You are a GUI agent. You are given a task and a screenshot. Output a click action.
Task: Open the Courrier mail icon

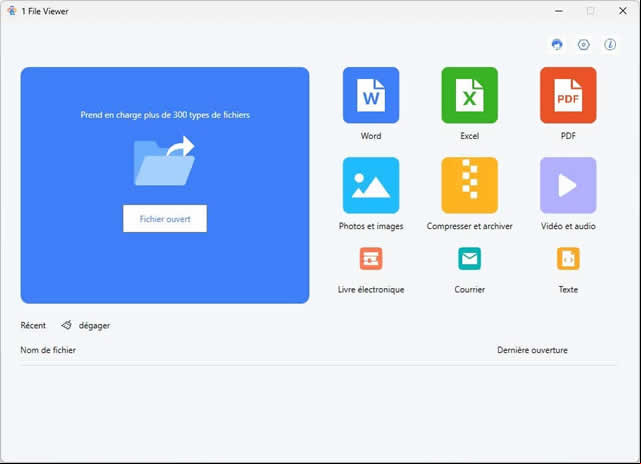point(469,258)
